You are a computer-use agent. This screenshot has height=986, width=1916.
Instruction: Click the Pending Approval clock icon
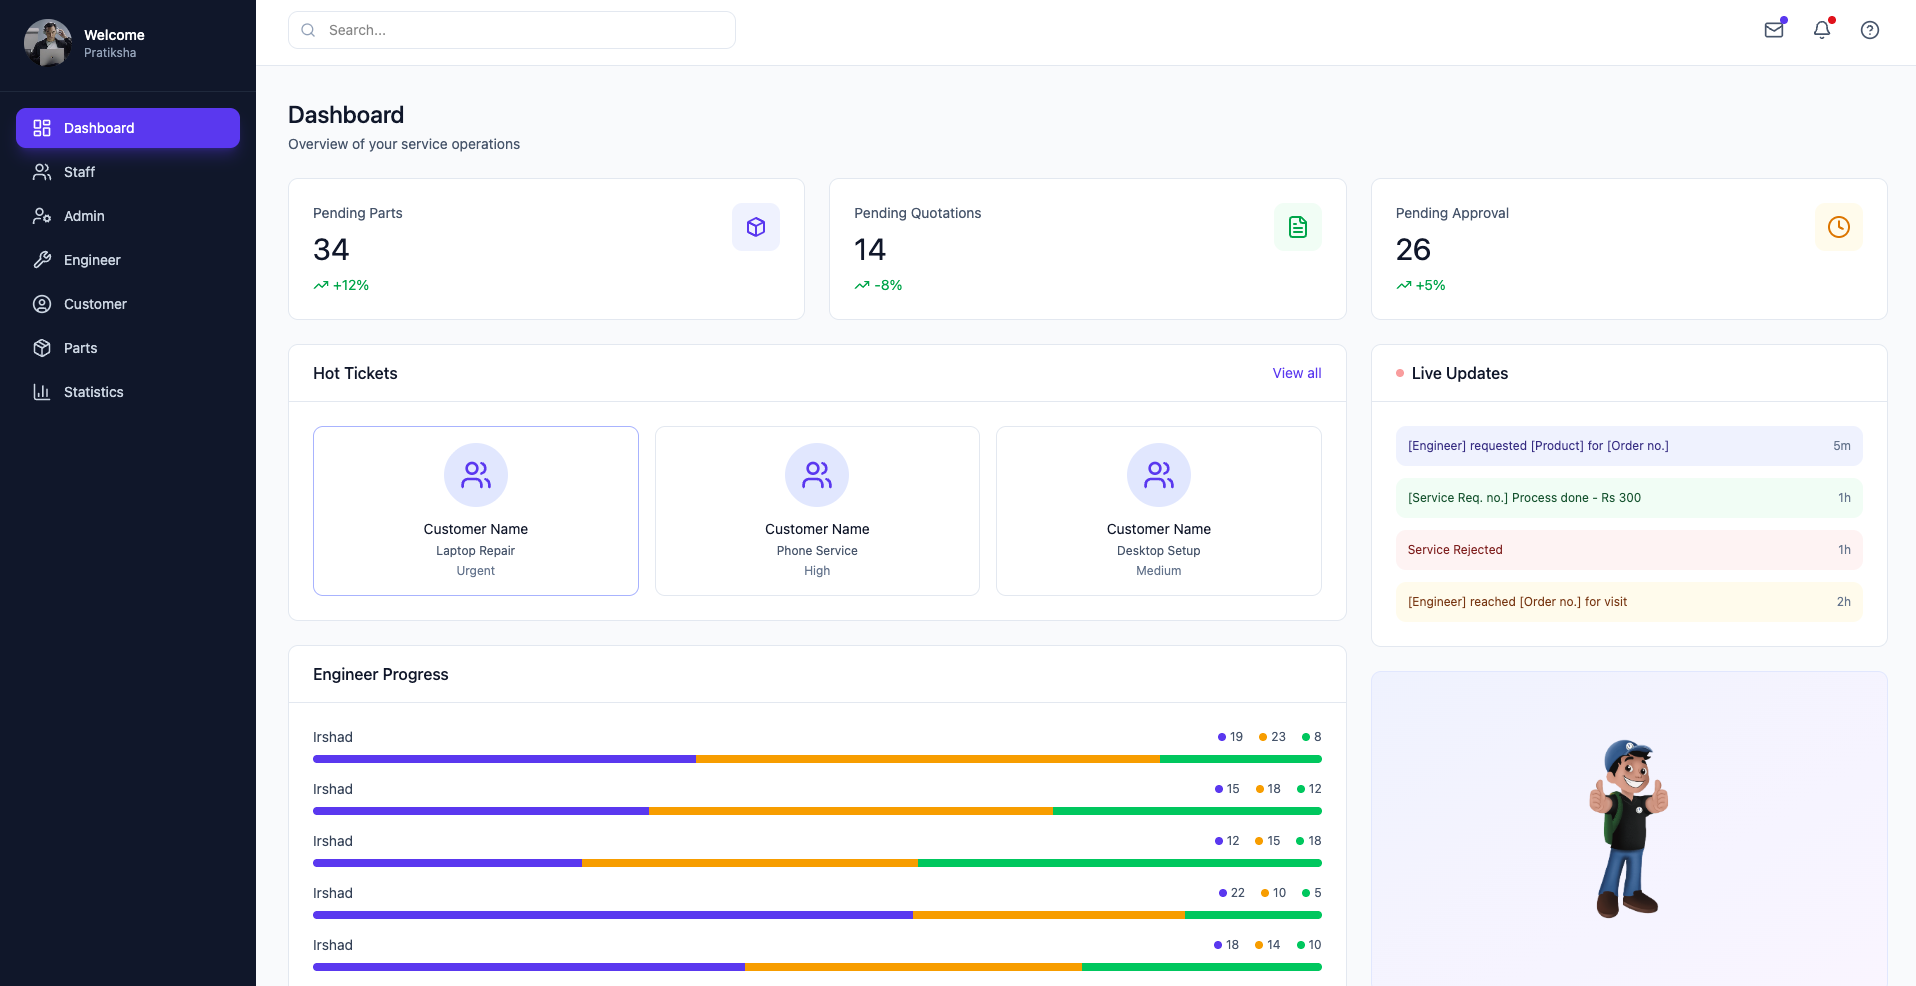click(1839, 227)
